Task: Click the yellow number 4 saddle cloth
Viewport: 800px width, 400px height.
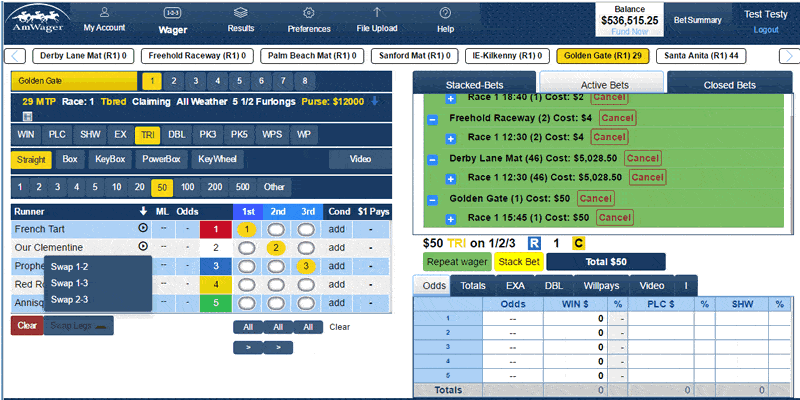Action: click(x=216, y=284)
